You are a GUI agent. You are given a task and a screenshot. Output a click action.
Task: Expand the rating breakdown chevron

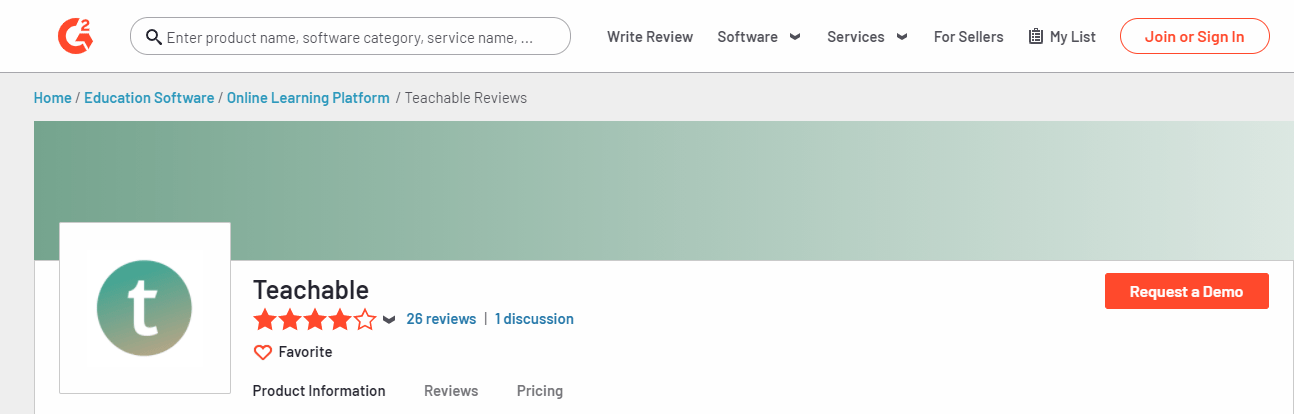[389, 320]
